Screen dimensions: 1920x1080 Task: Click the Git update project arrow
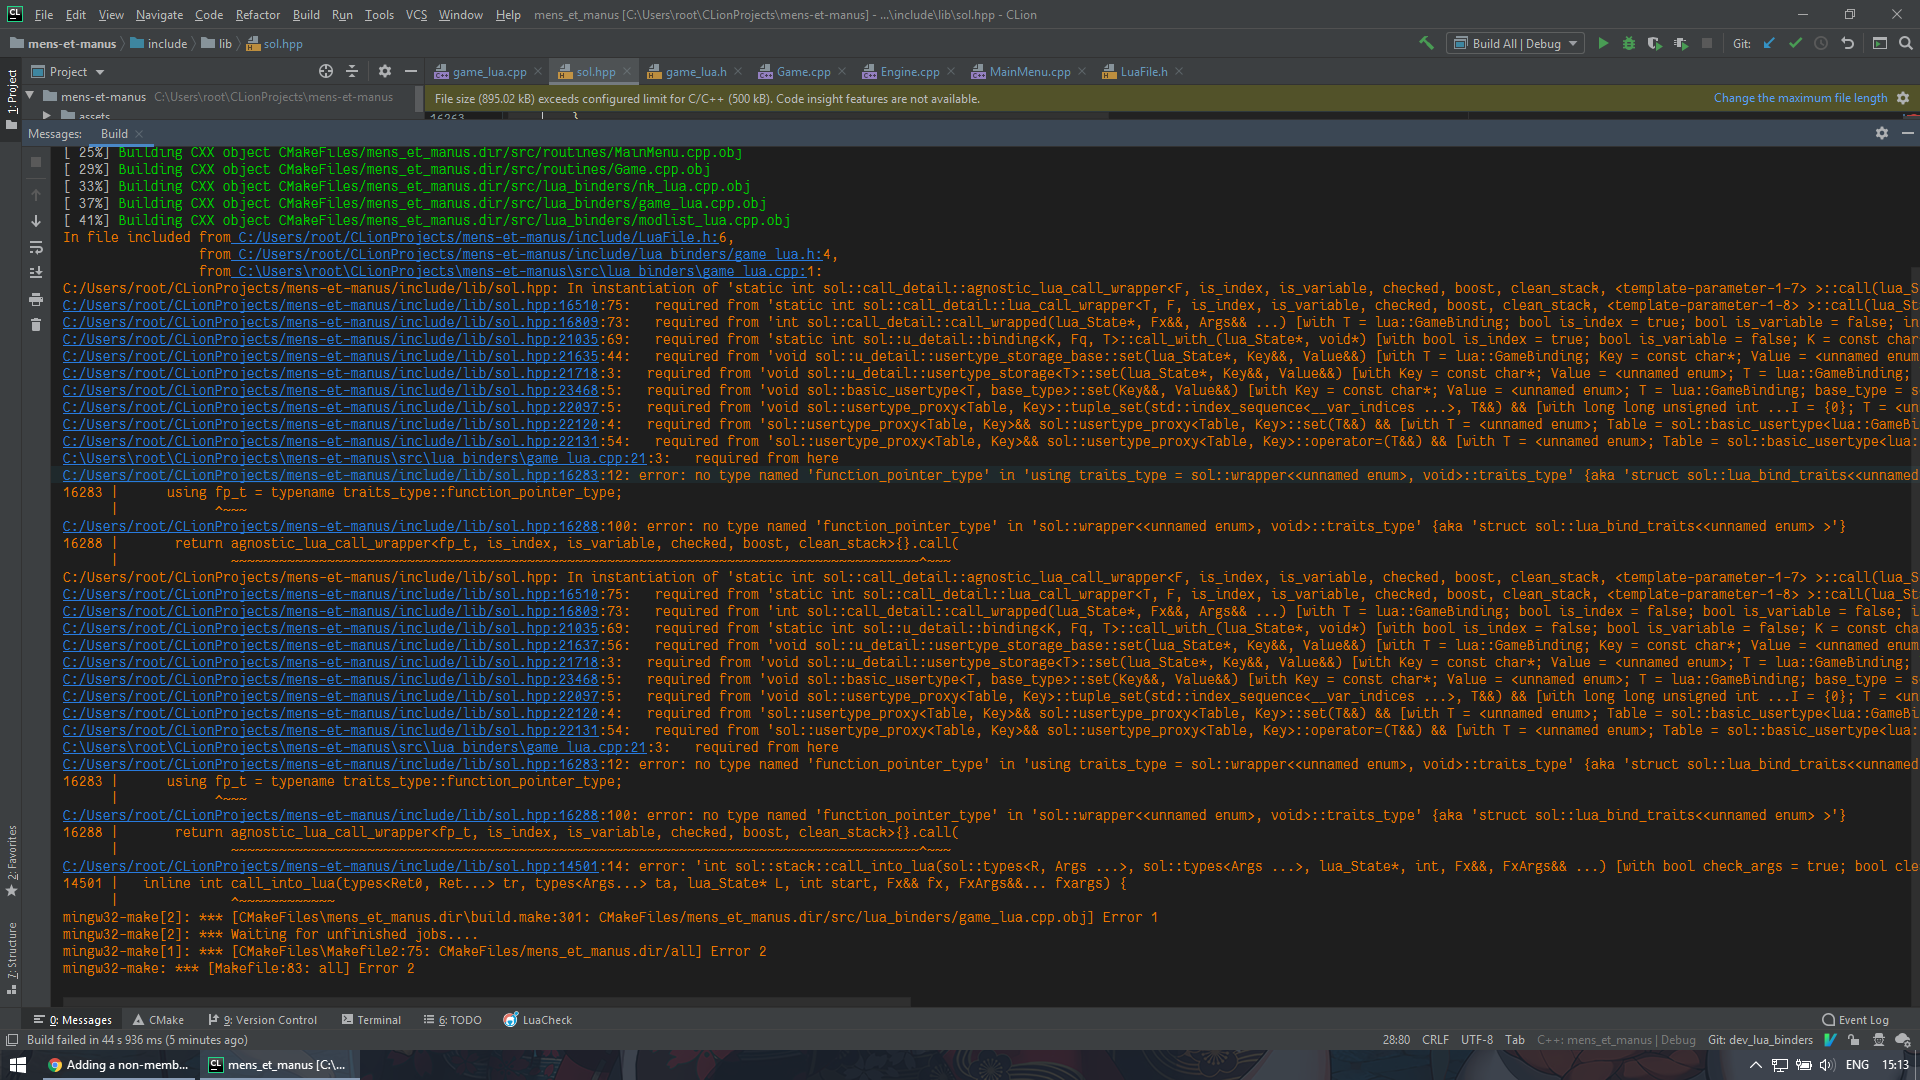(x=1769, y=44)
